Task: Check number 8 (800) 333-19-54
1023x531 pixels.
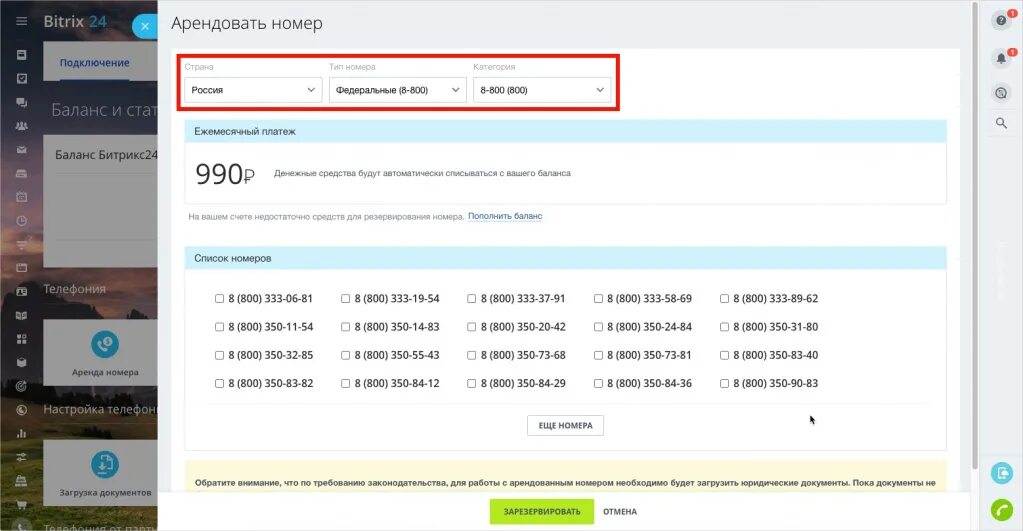Action: (345, 299)
